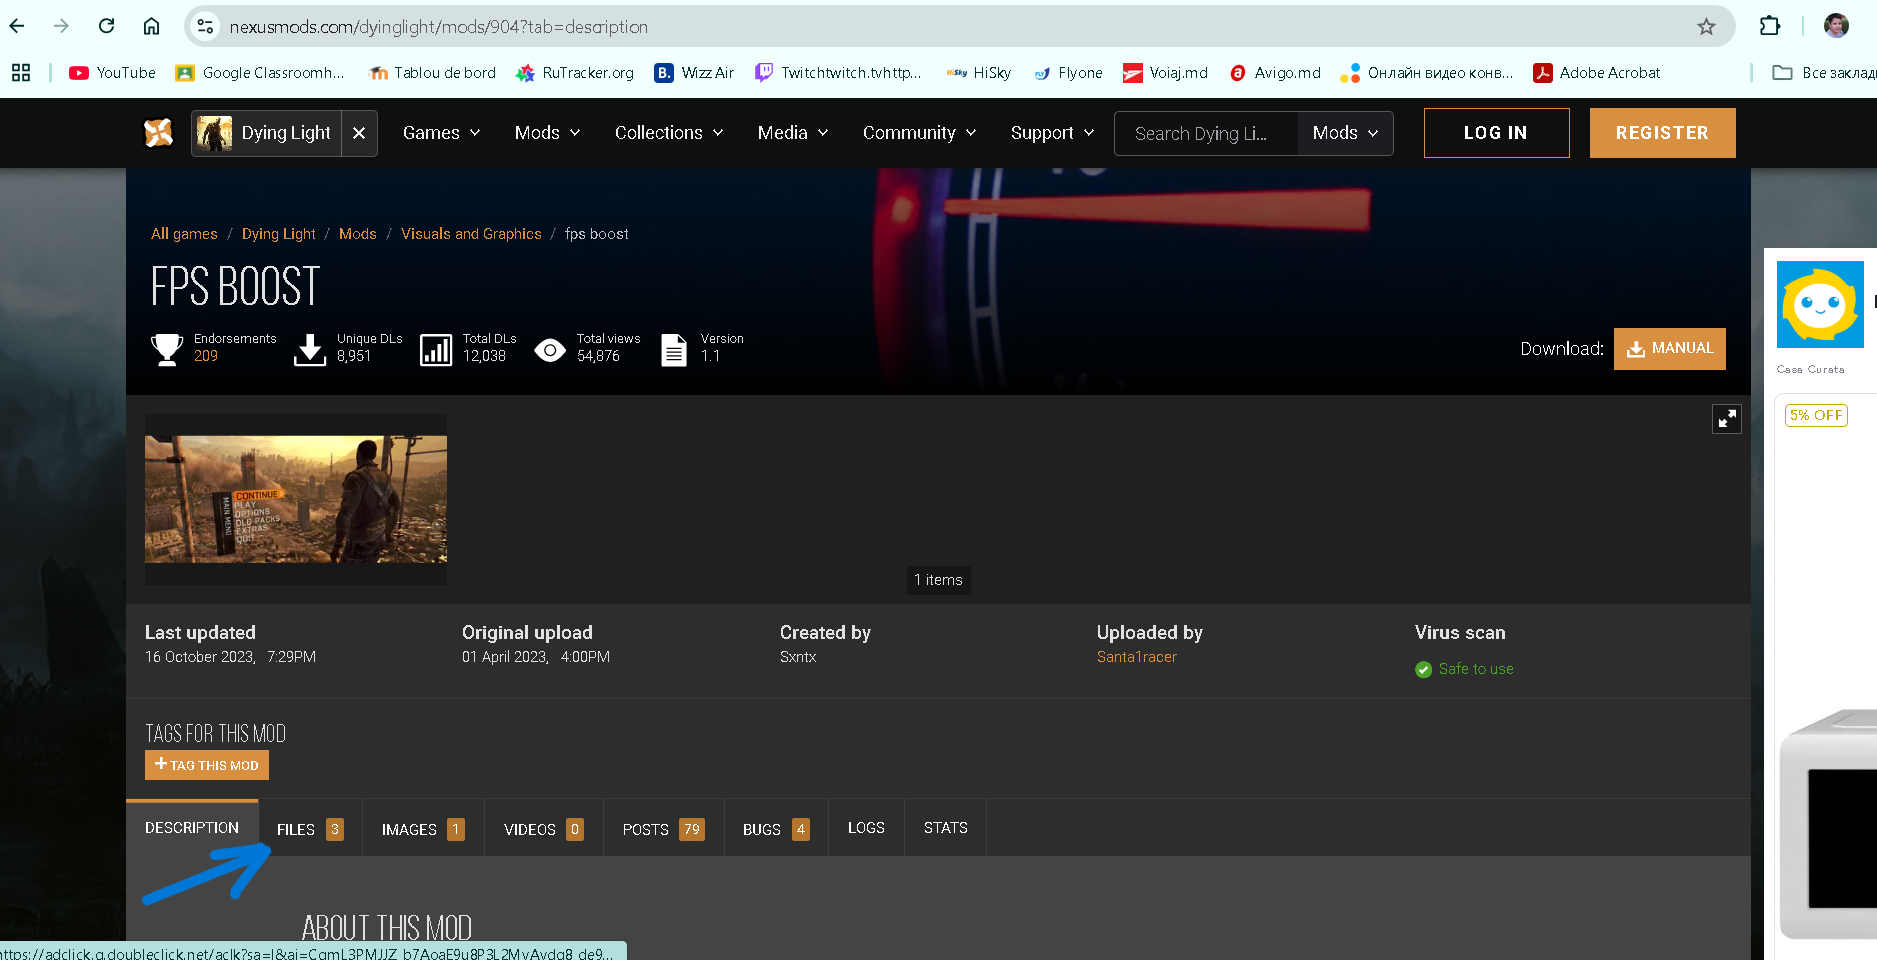Follow the All games breadcrumb link

[184, 234]
